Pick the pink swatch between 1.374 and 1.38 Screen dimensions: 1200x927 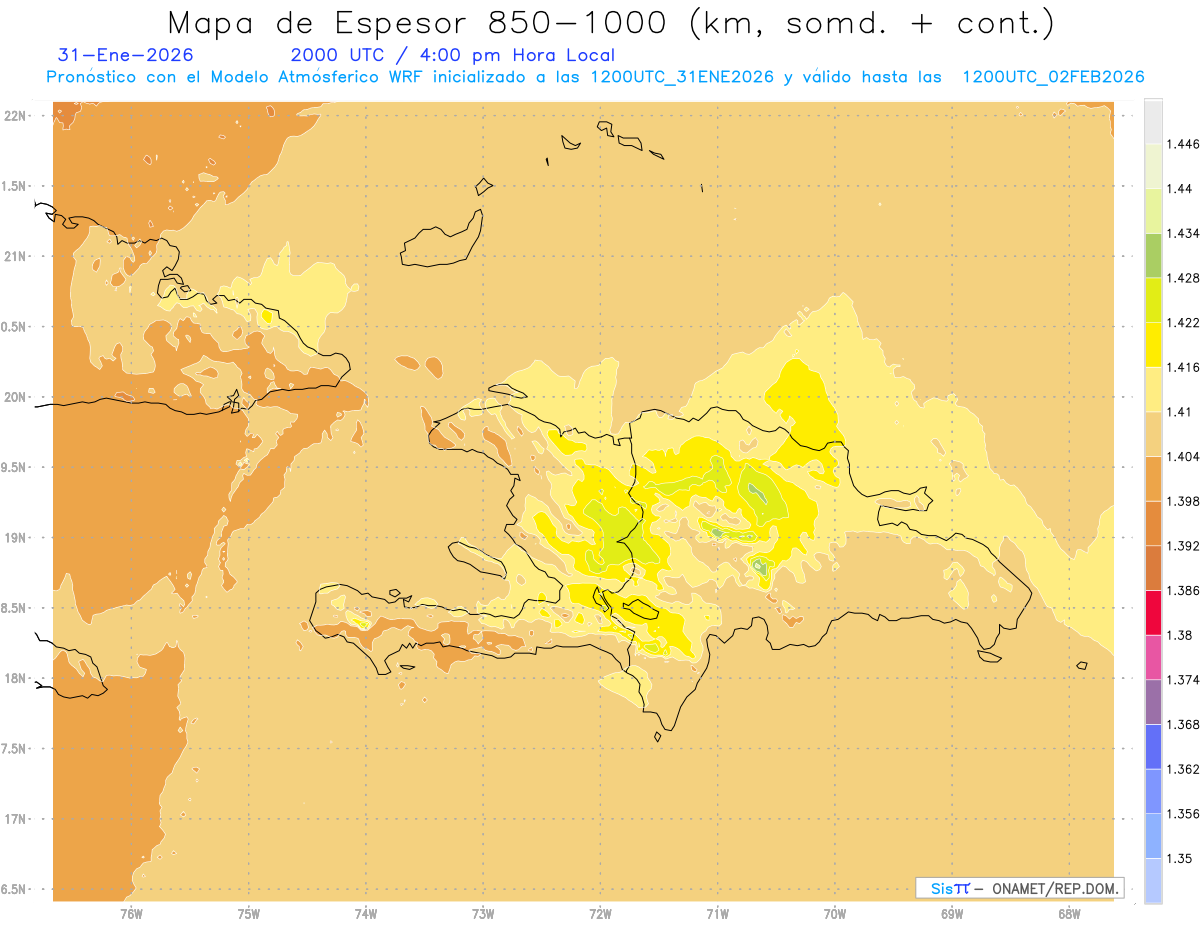1153,657
